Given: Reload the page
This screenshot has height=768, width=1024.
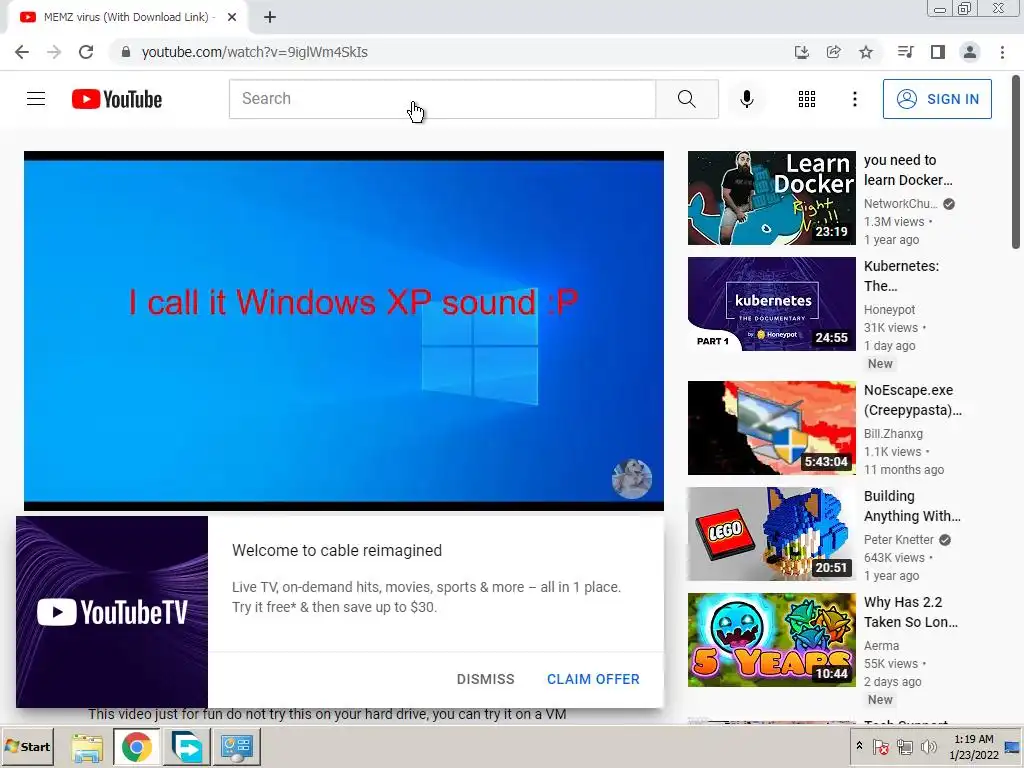Looking at the screenshot, I should [x=86, y=52].
